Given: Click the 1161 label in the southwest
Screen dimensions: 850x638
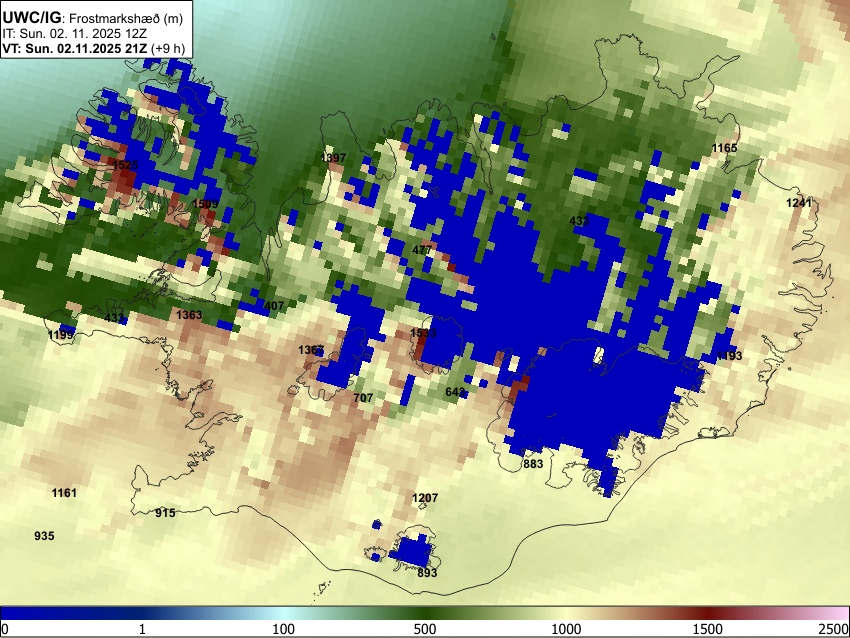Looking at the screenshot, I should click(64, 493).
